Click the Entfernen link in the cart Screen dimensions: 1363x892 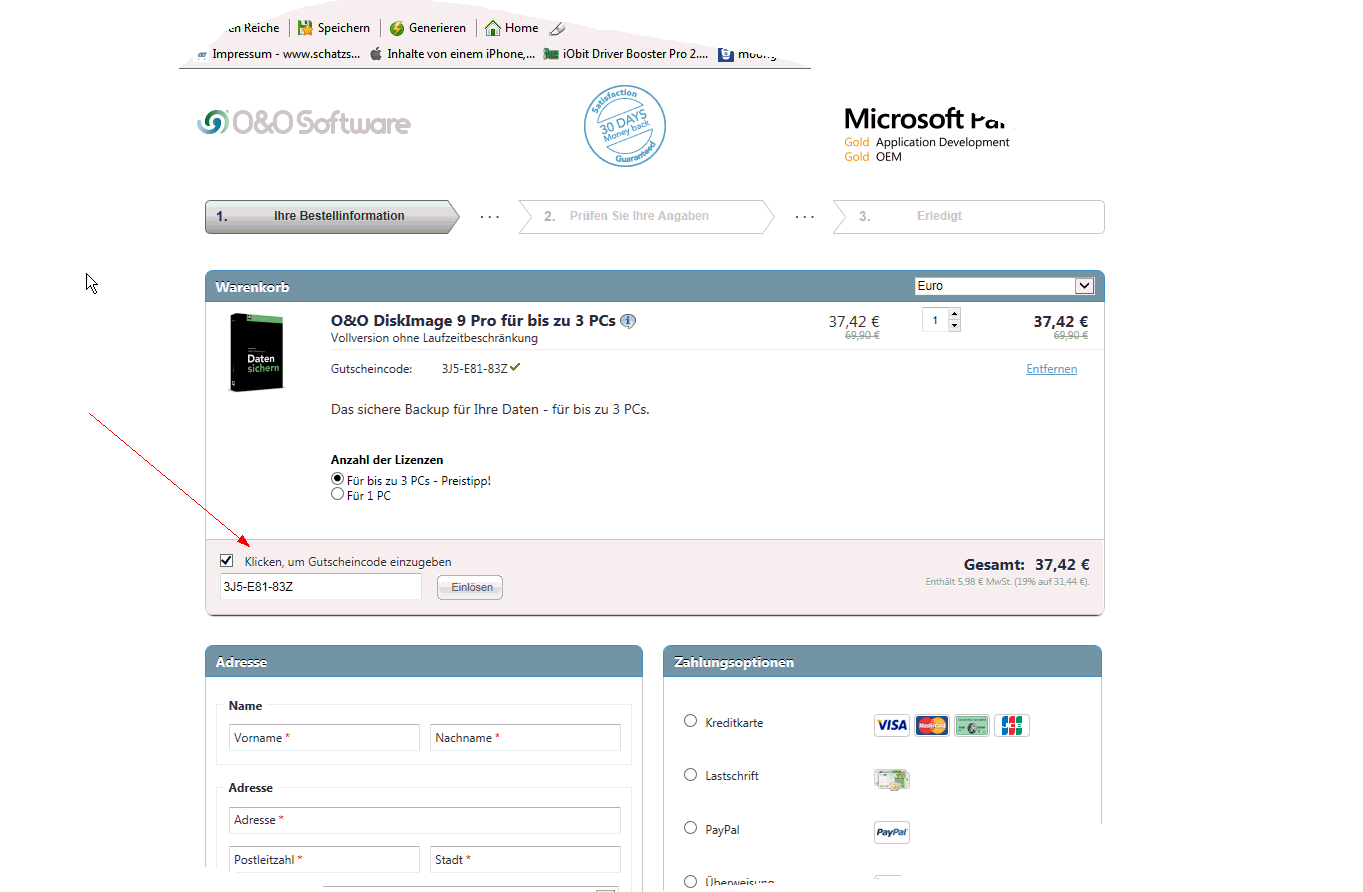(1051, 369)
